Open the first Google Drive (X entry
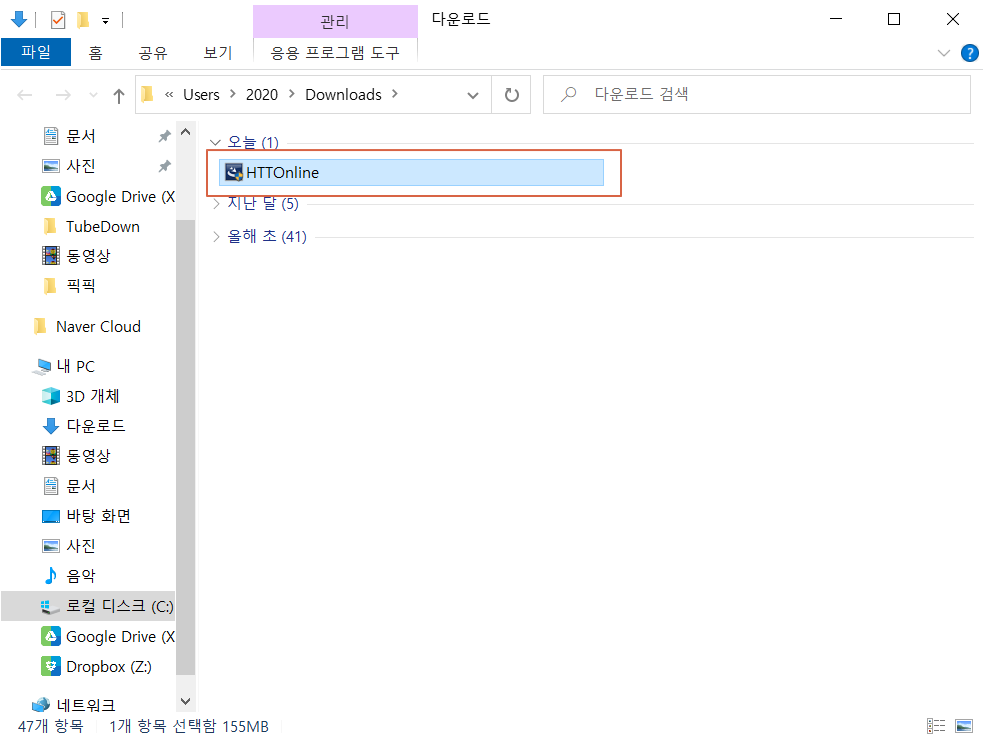 (107, 196)
